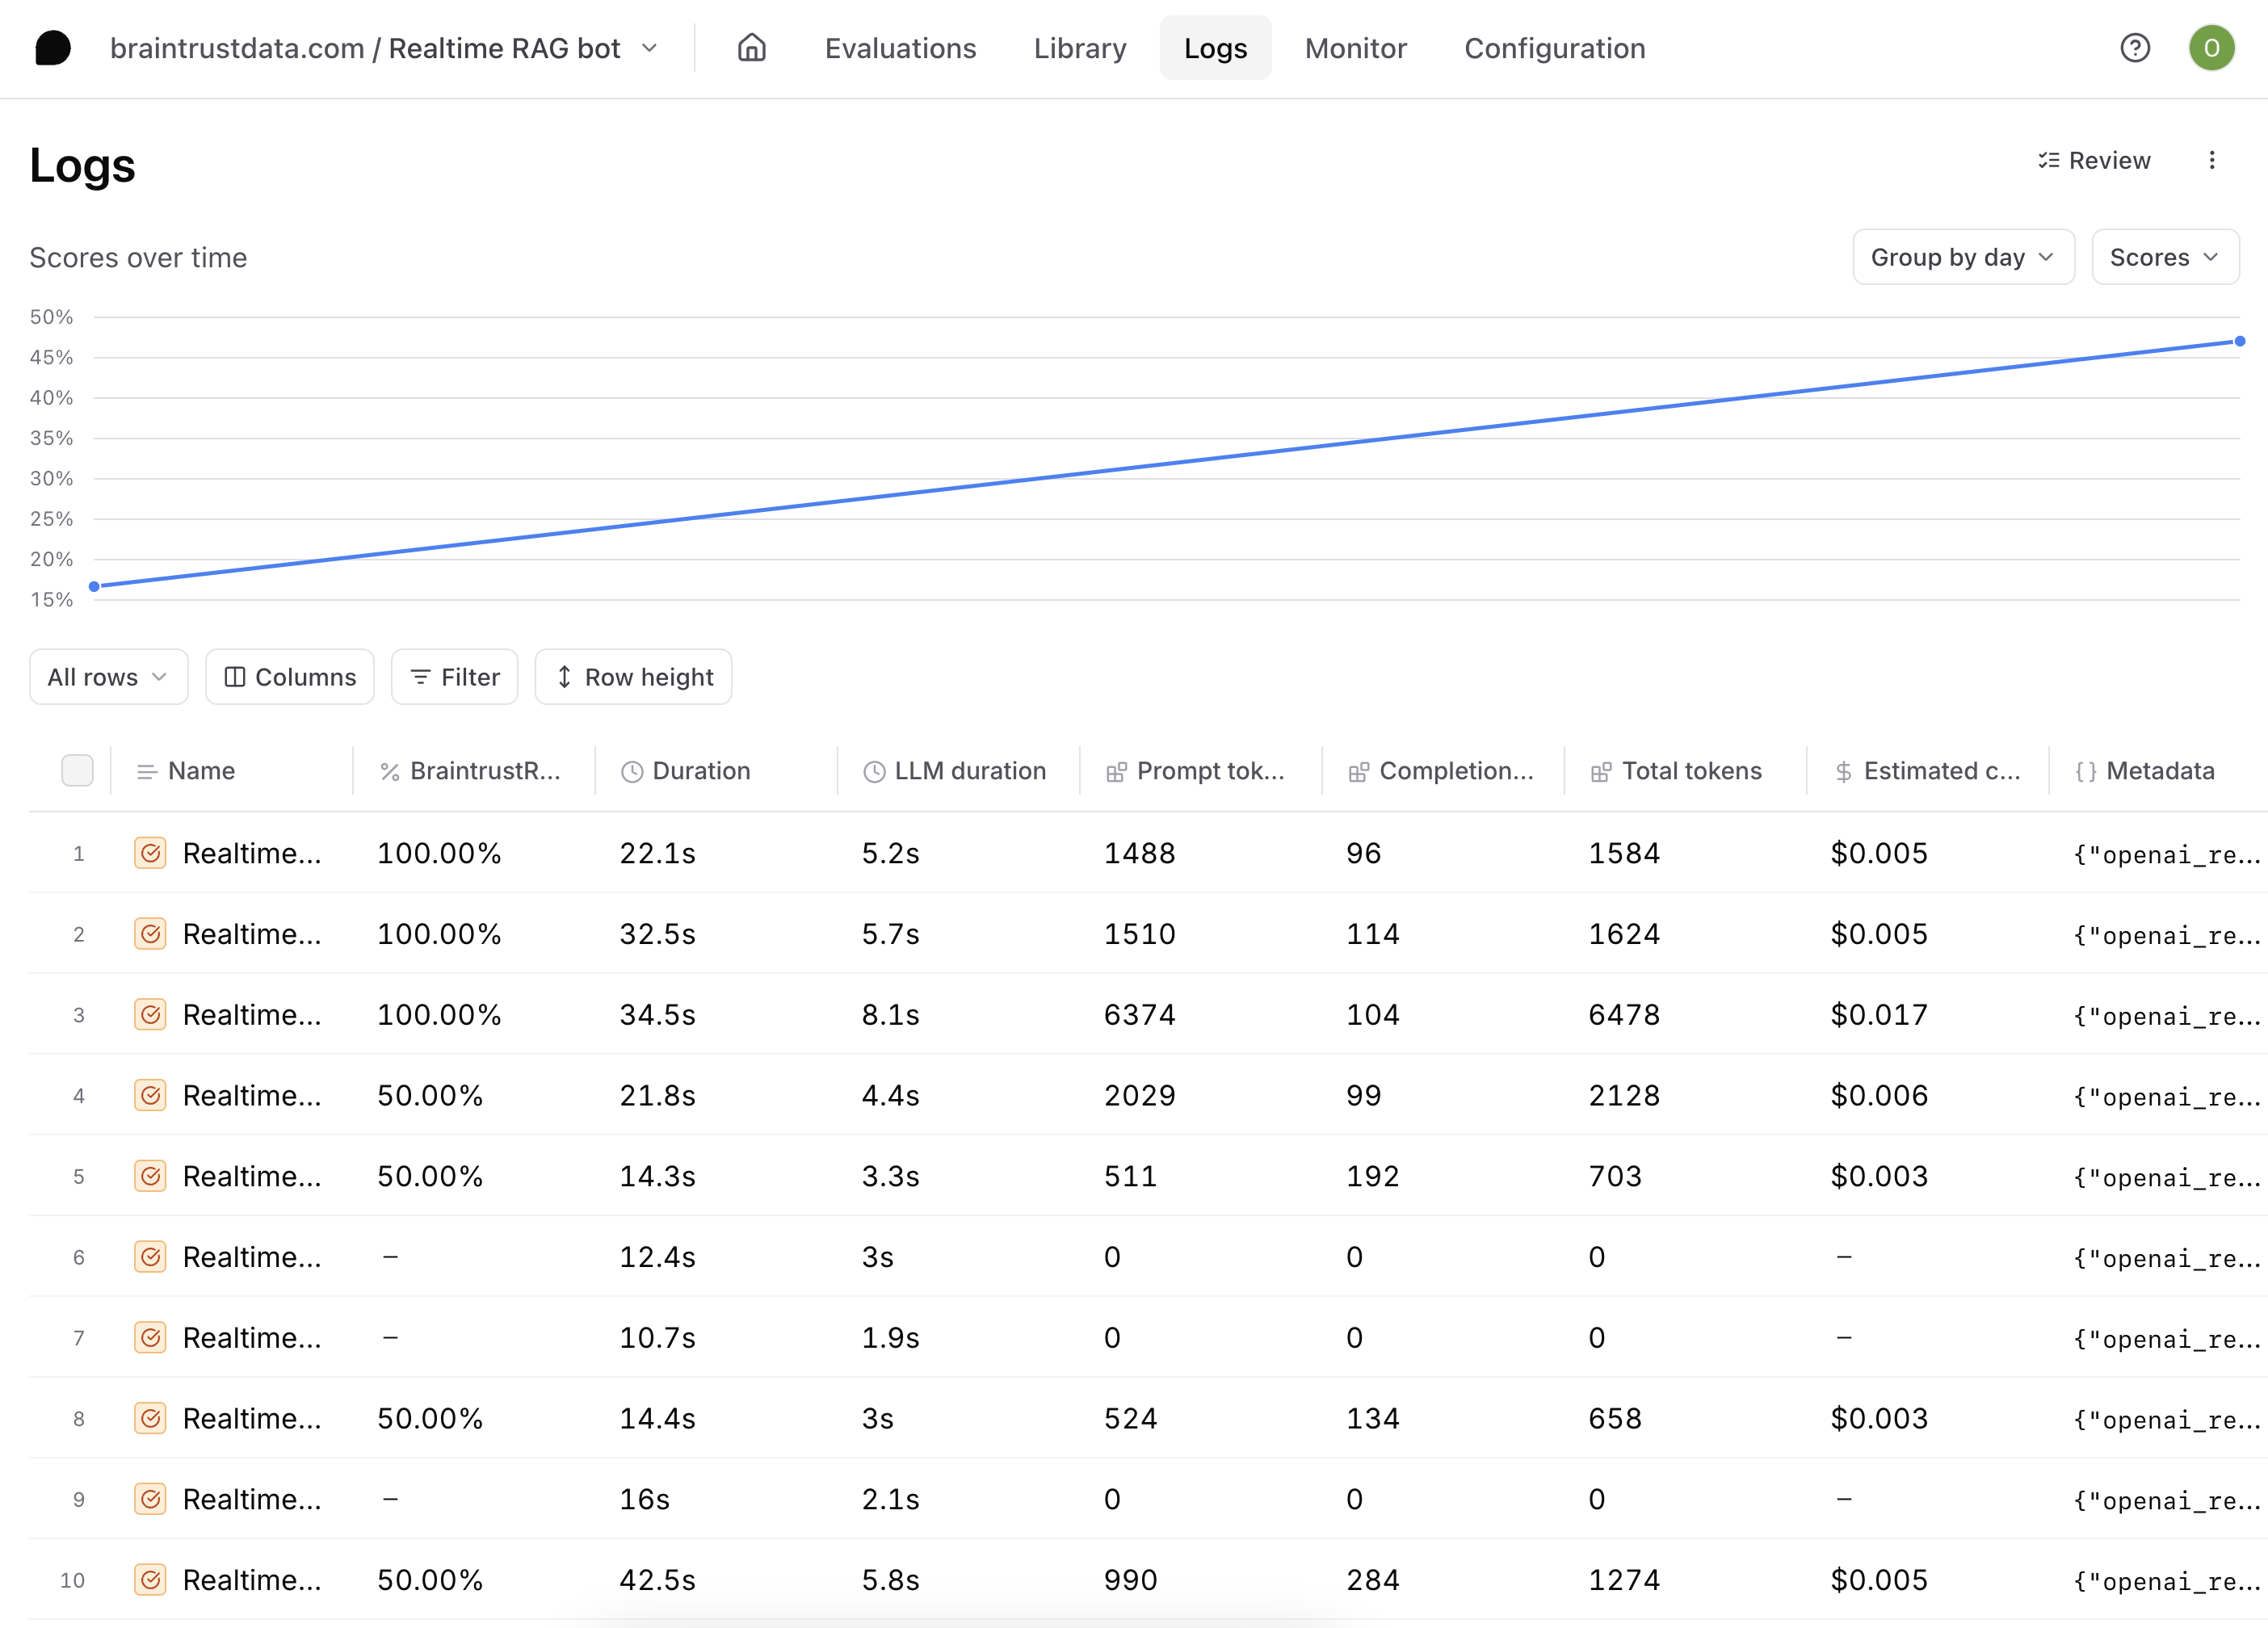Image resolution: width=2268 pixels, height=1628 pixels.
Task: Open the All rows dropdown
Action: 108,677
